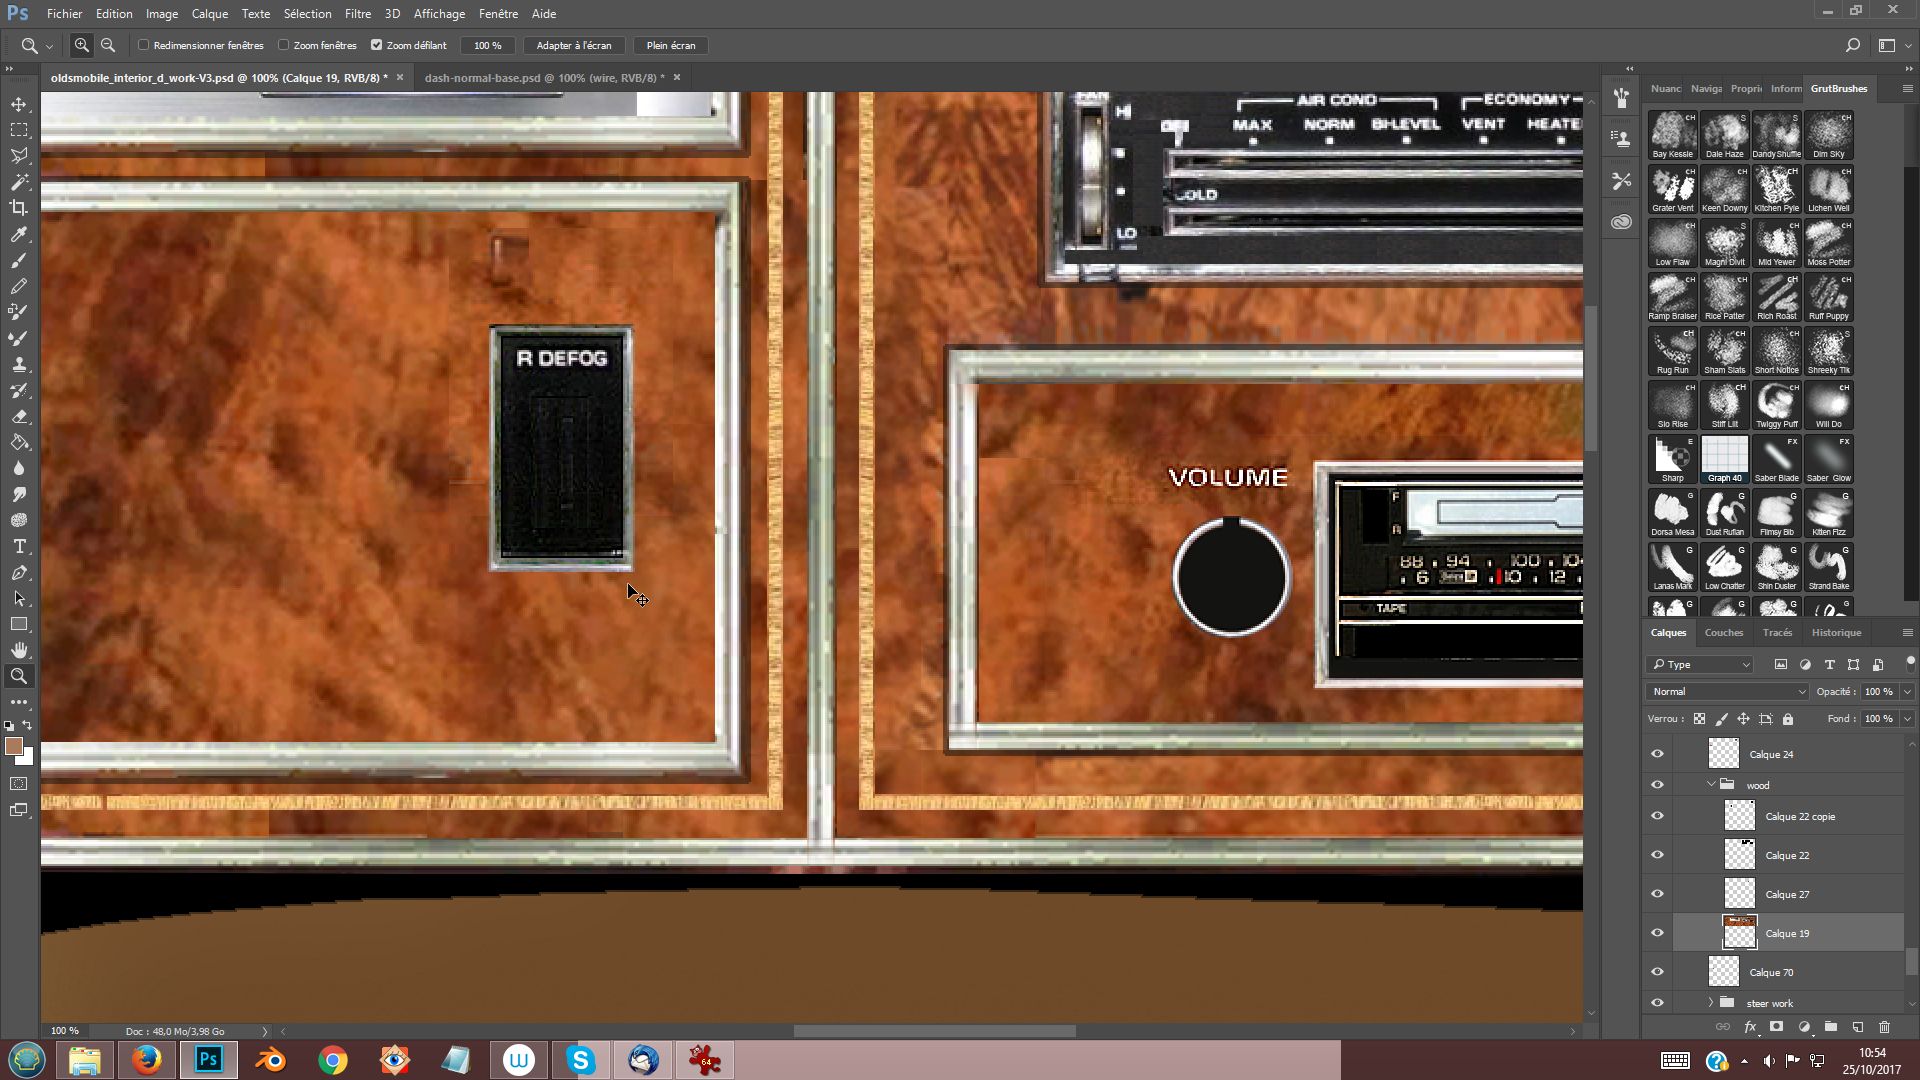
Task: Open the Filtre menu
Action: tap(357, 14)
